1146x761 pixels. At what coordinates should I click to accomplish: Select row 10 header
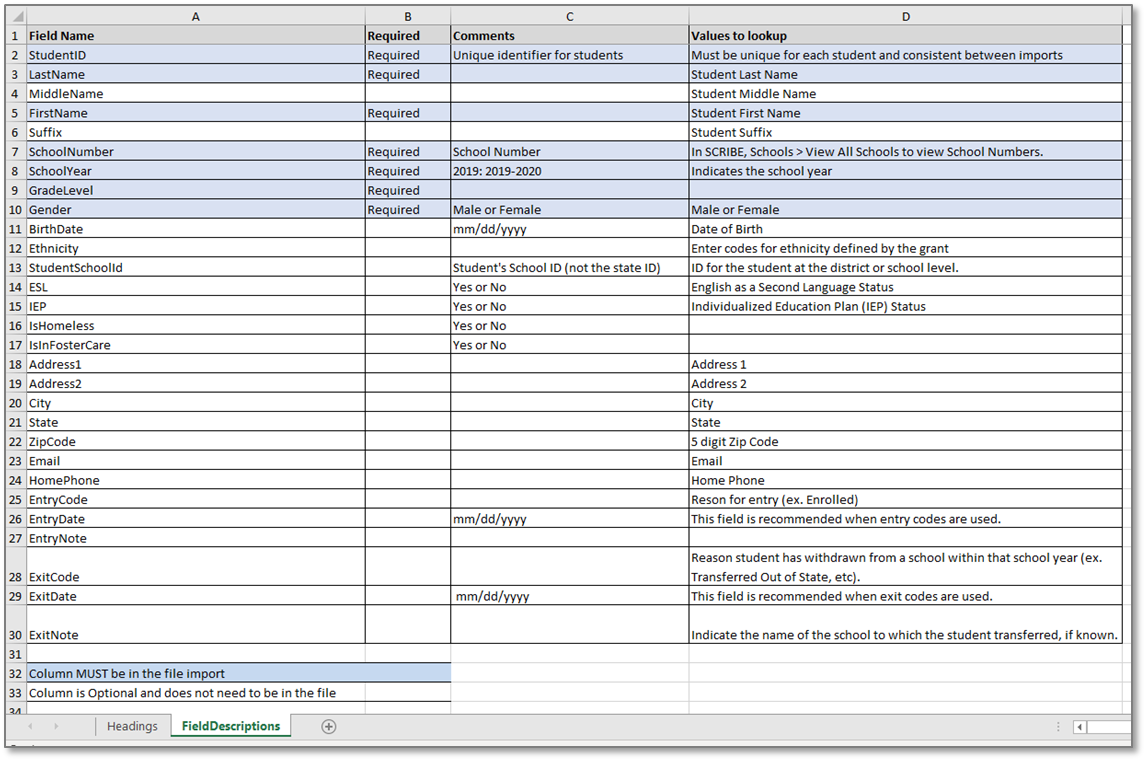(16, 209)
